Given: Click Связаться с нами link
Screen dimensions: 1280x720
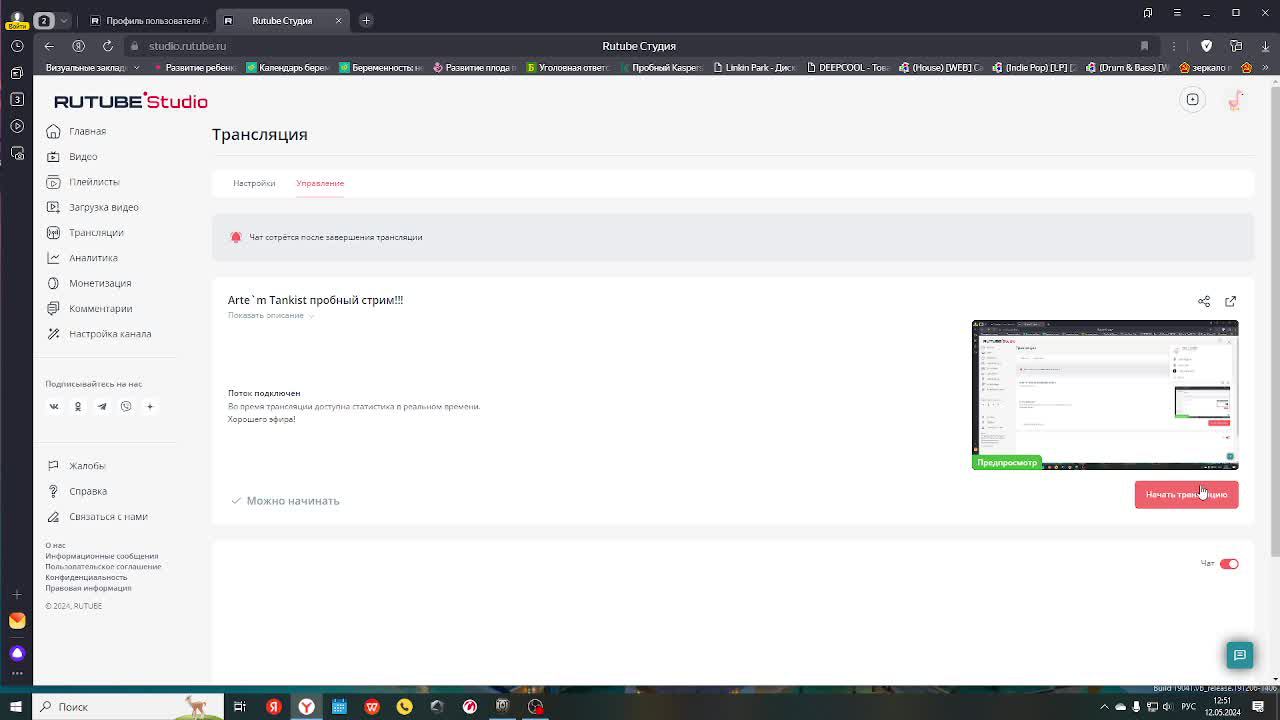Looking at the screenshot, I should click(x=97, y=517).
